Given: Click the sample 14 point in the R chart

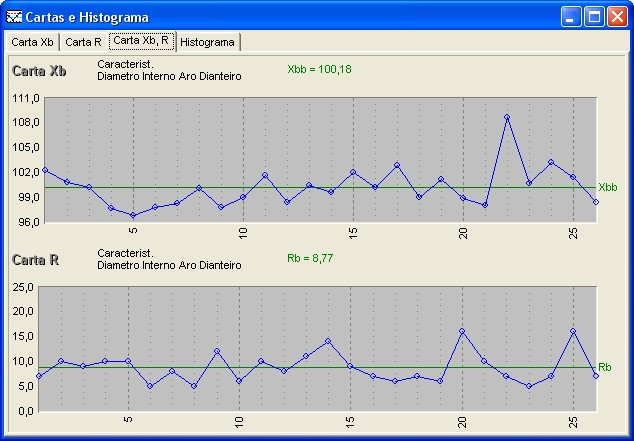Looking at the screenshot, I should click(328, 341).
